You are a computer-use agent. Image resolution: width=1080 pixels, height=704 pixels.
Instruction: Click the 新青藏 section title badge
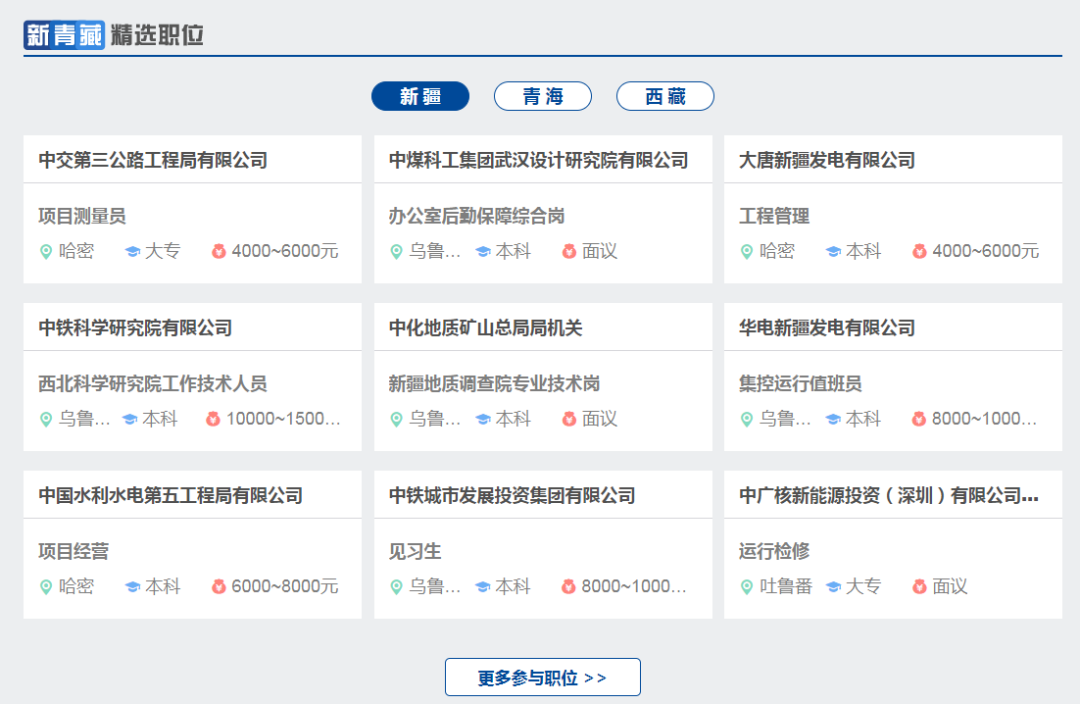(x=64, y=34)
